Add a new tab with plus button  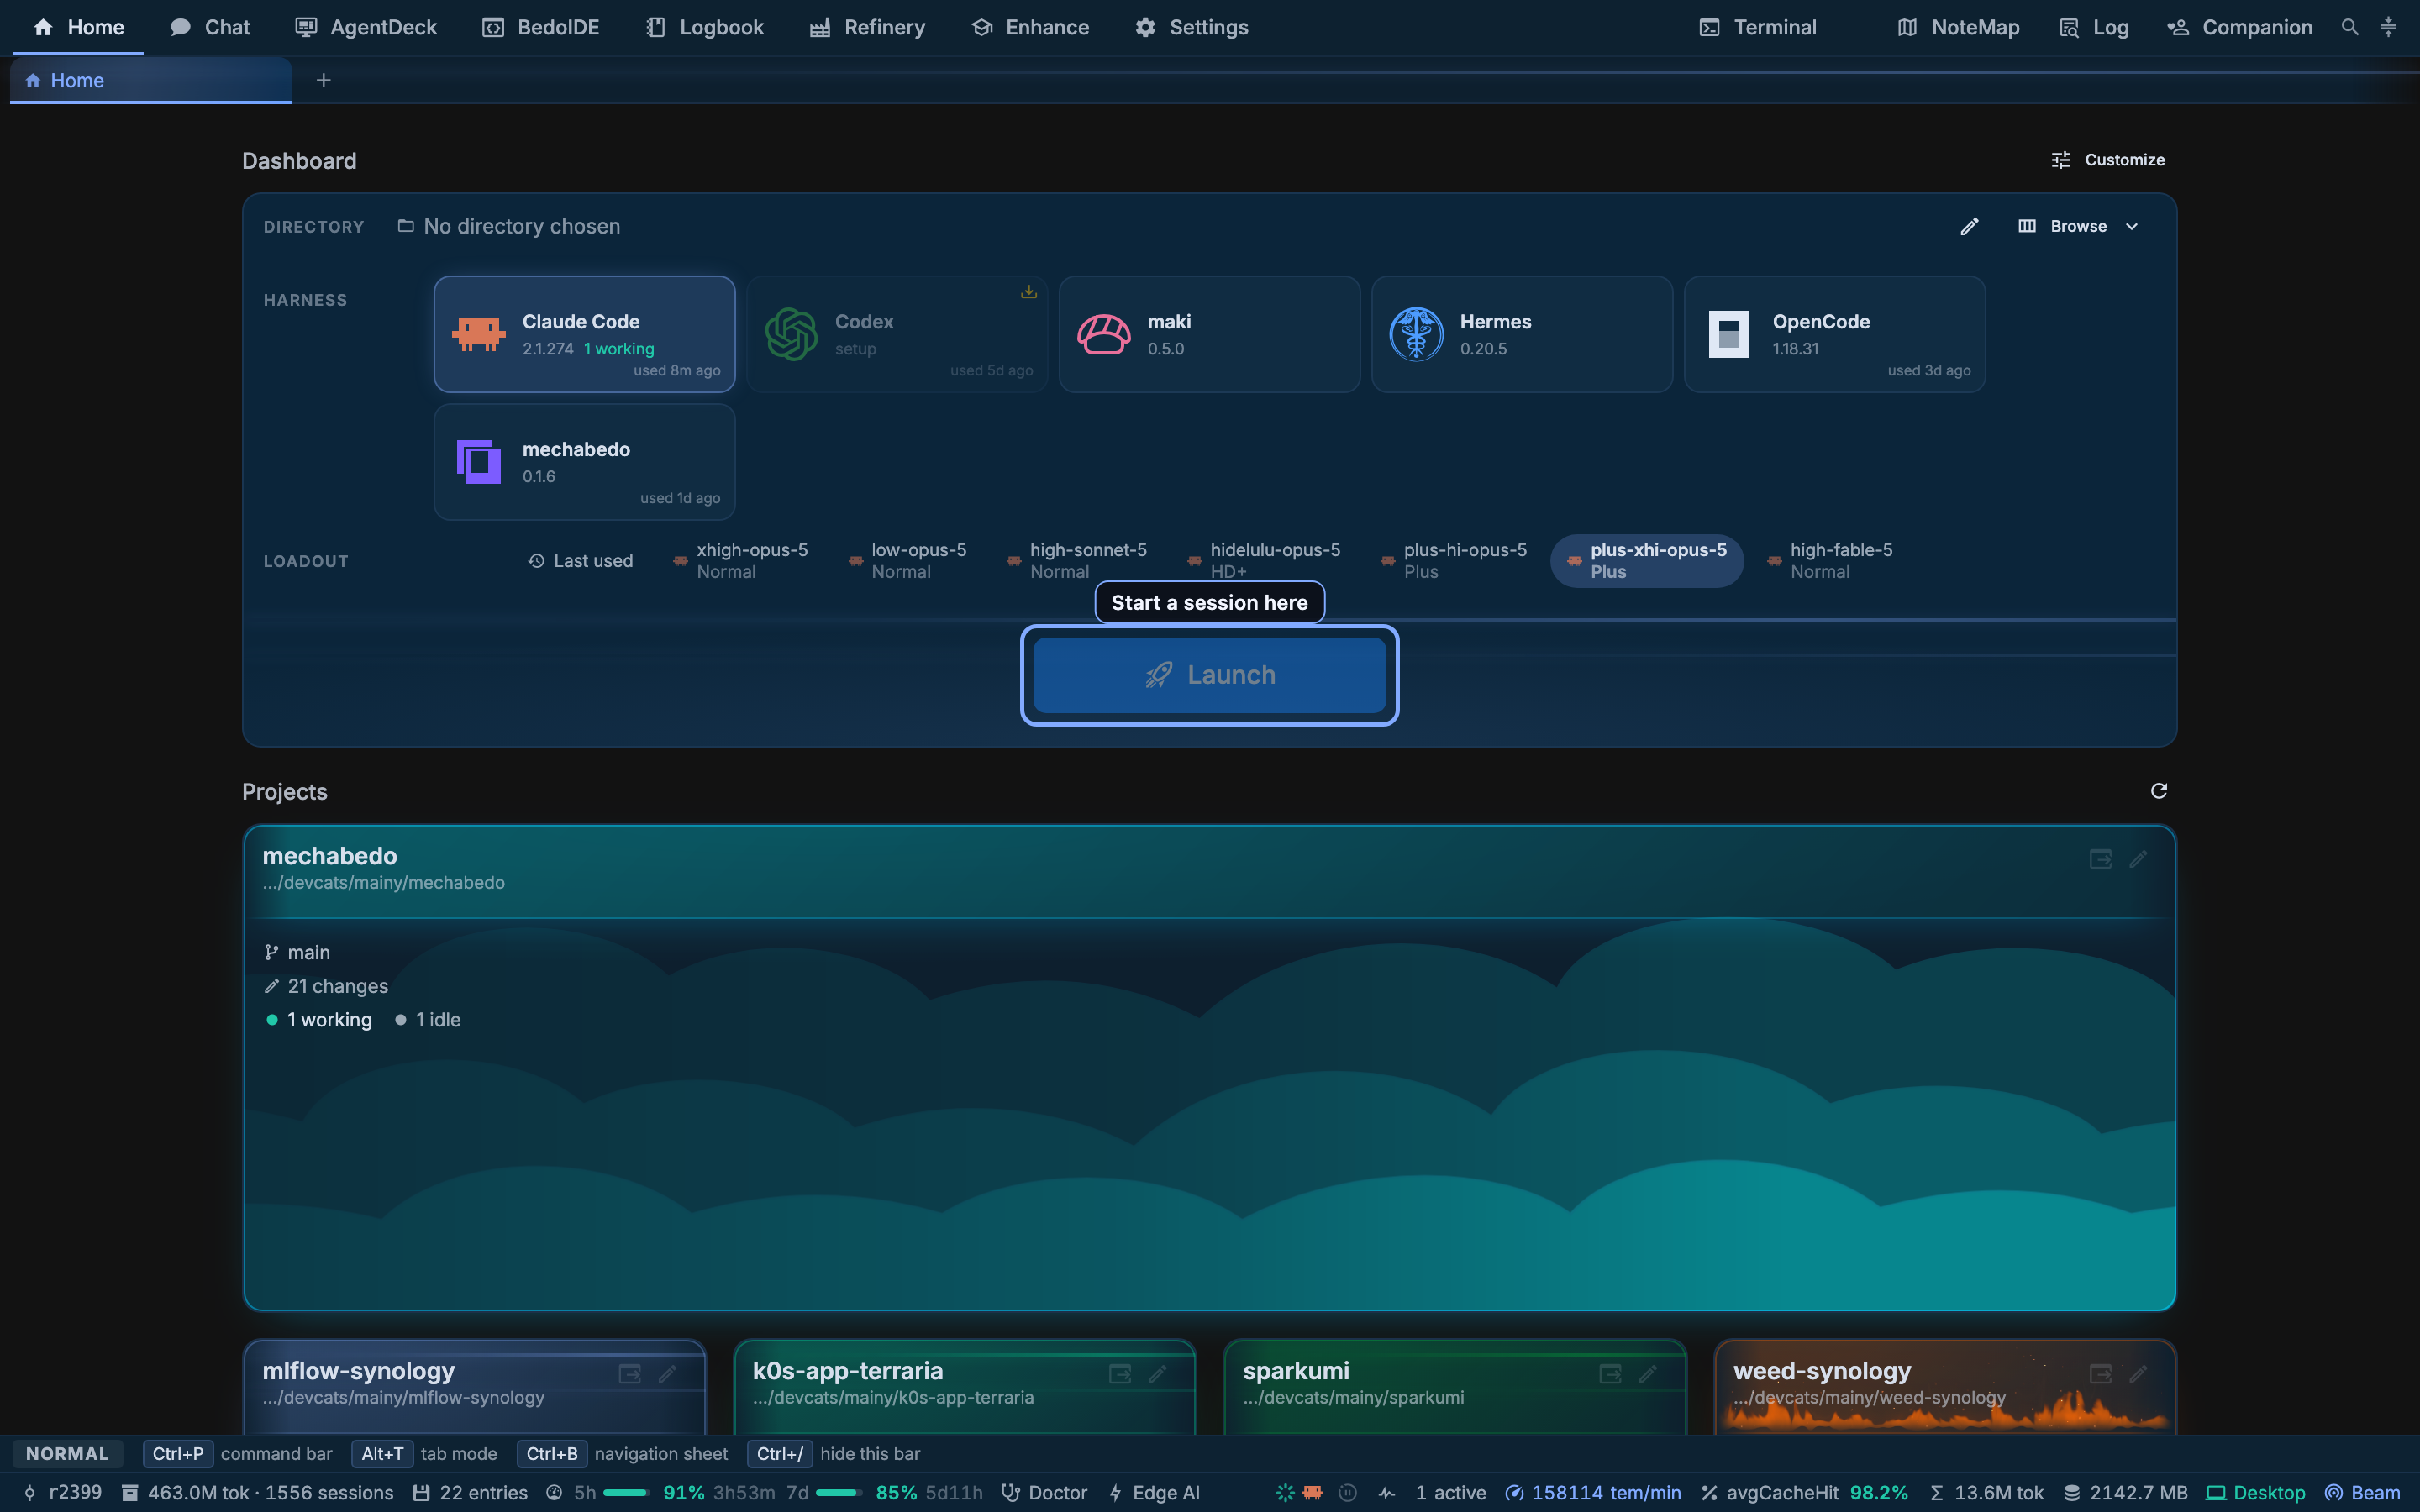(323, 80)
